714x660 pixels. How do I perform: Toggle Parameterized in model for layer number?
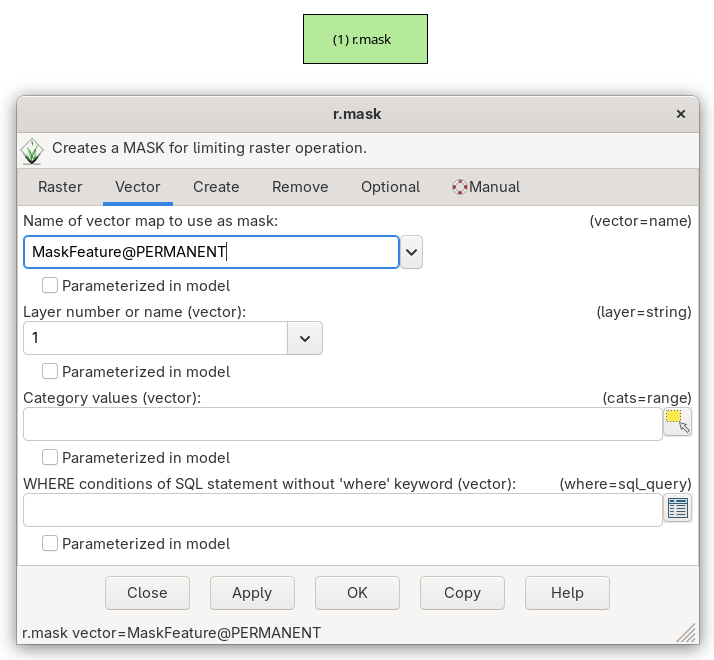(50, 372)
